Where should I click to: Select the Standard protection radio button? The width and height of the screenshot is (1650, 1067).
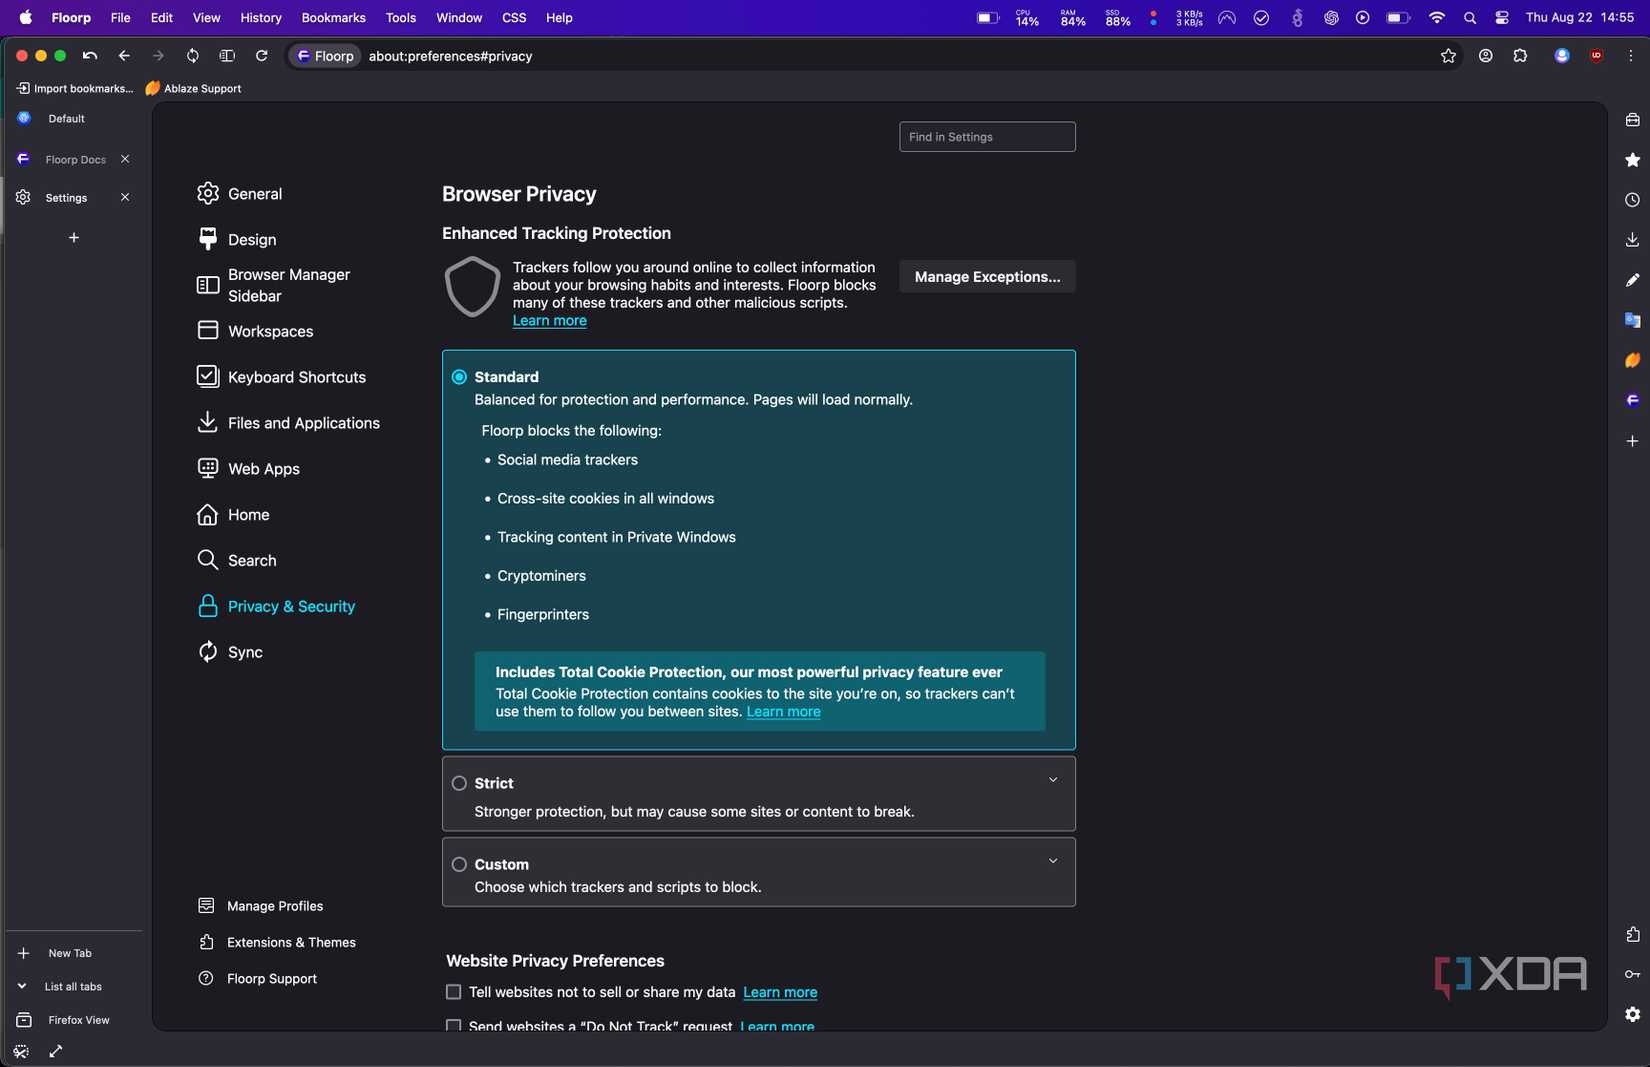(459, 377)
